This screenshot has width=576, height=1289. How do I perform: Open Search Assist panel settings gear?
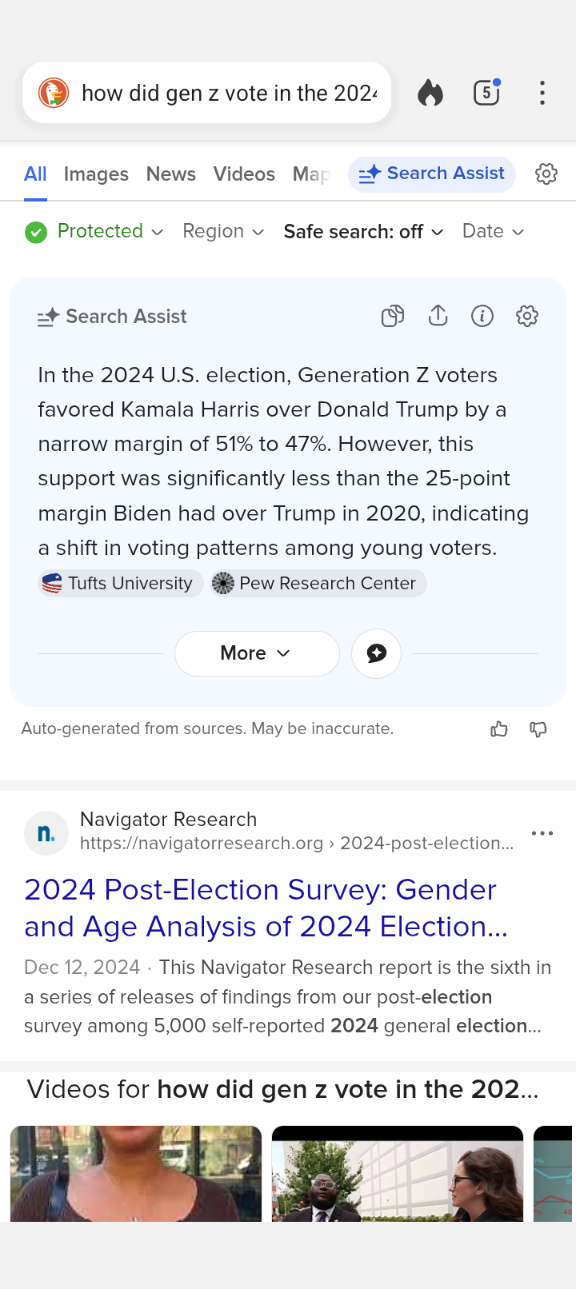coord(527,316)
